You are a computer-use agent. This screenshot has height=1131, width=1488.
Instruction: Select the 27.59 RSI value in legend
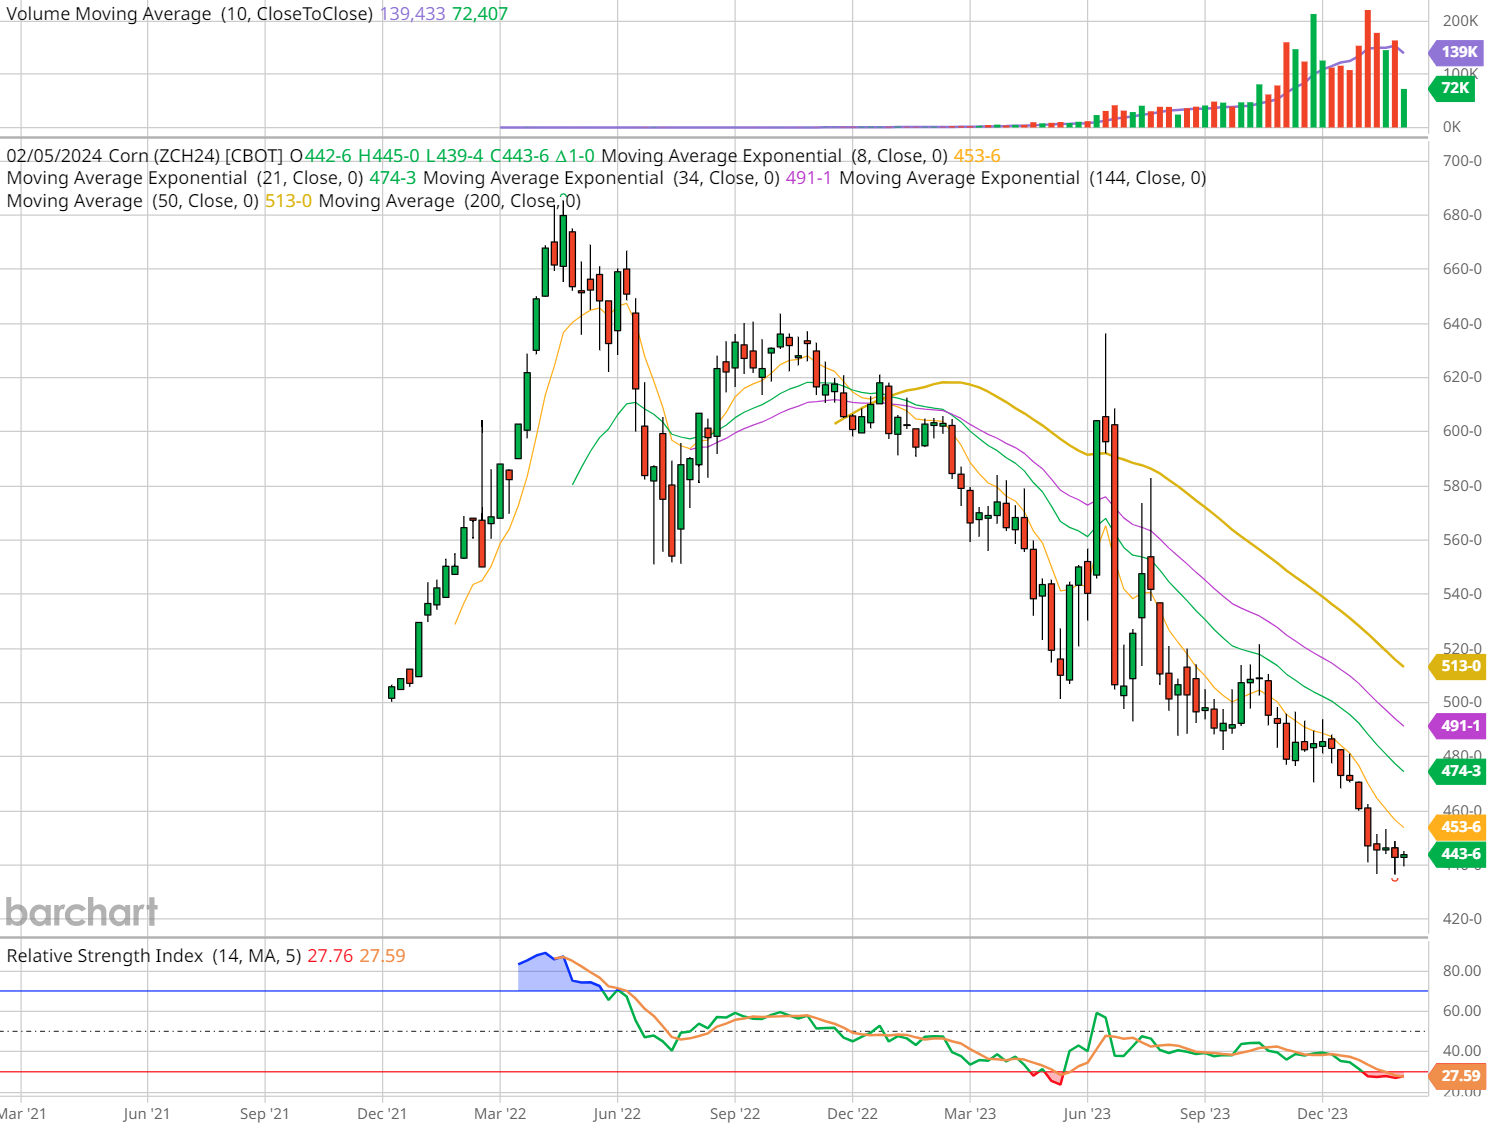pos(383,956)
